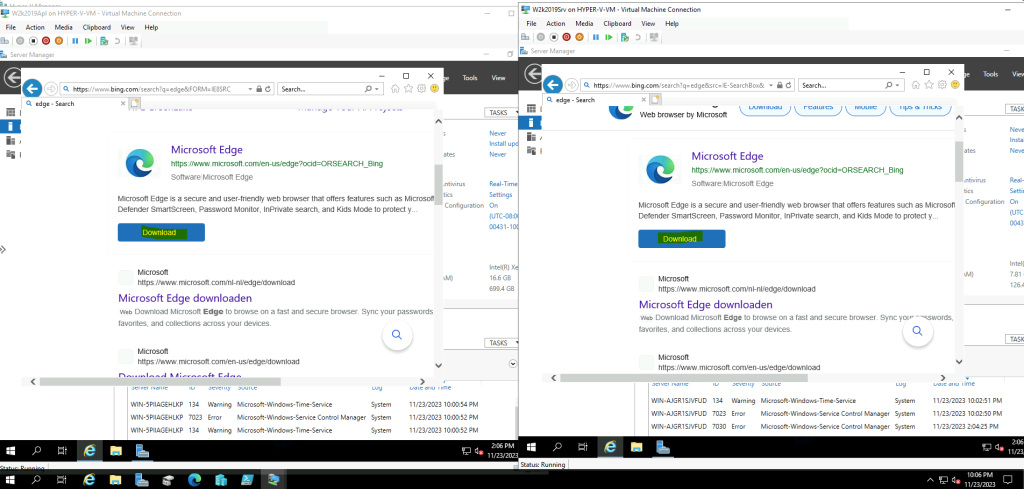Open a new IE tab in W2k2019Apl window
Image resolution: width=1024 pixels, height=489 pixels.
point(135,103)
